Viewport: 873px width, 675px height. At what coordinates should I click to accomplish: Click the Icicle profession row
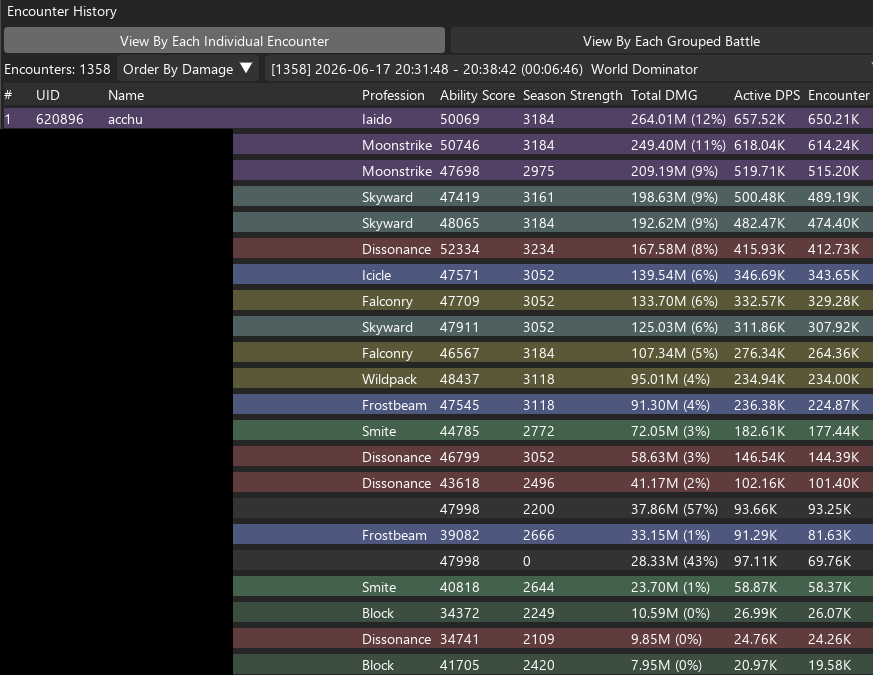coord(553,275)
